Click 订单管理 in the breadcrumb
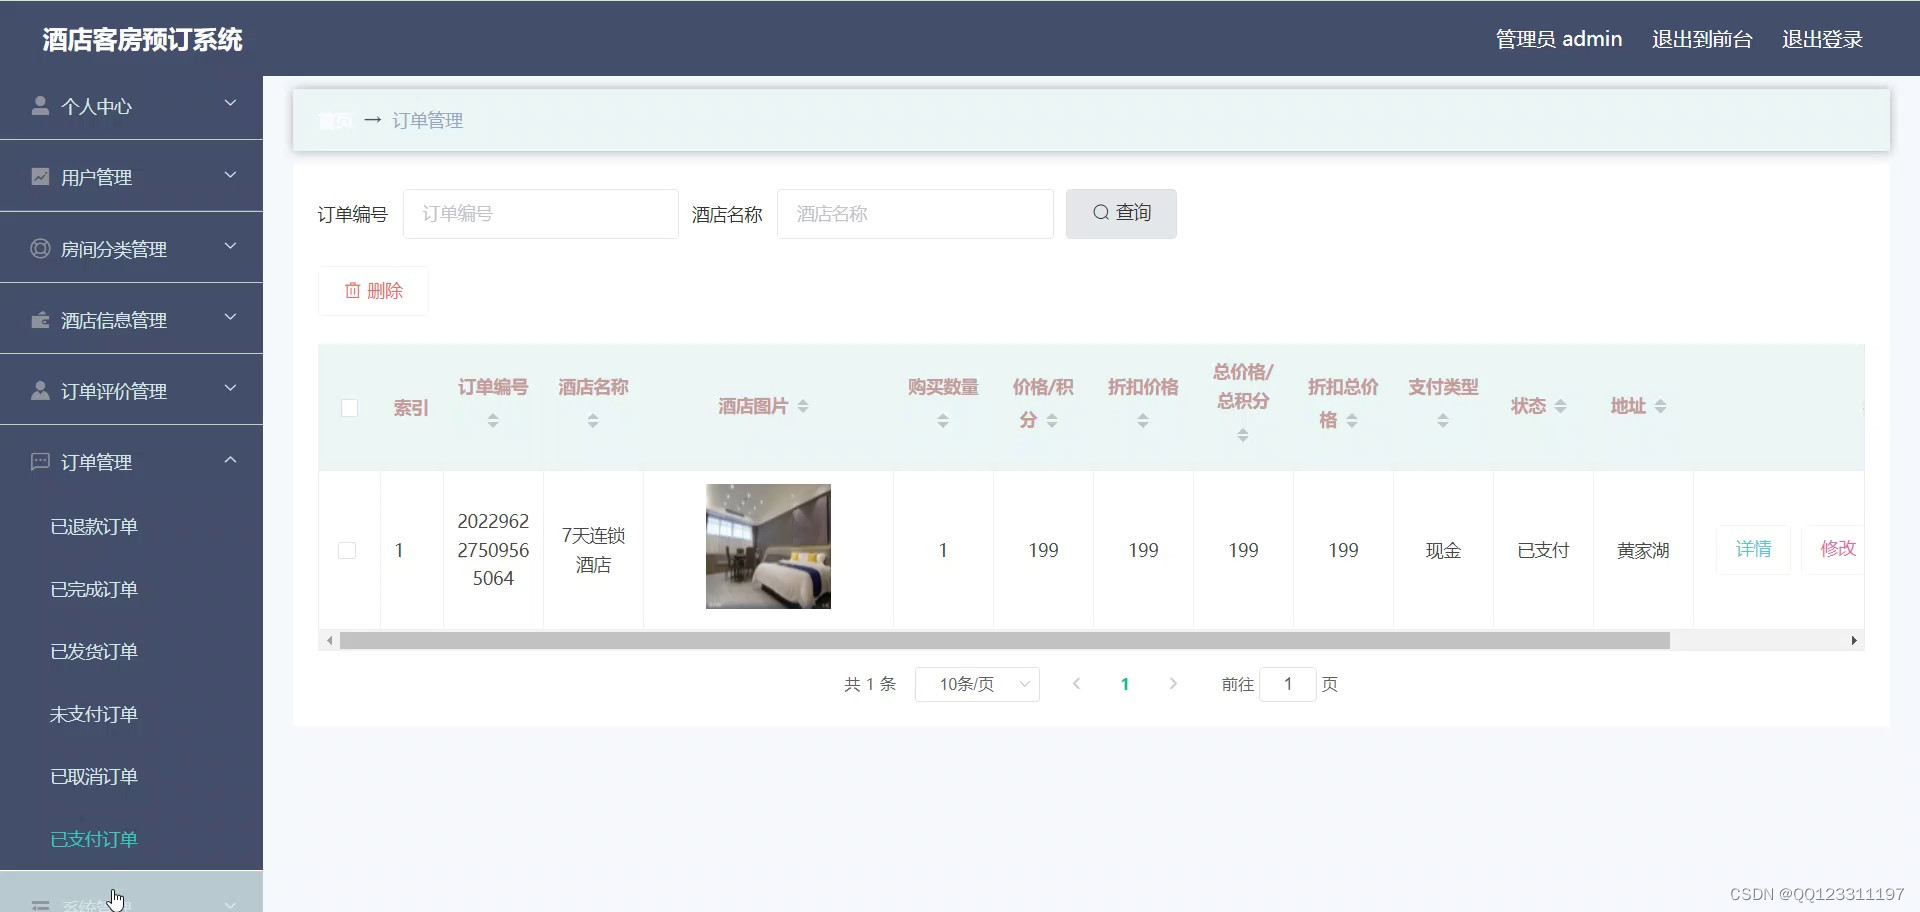 click(427, 120)
